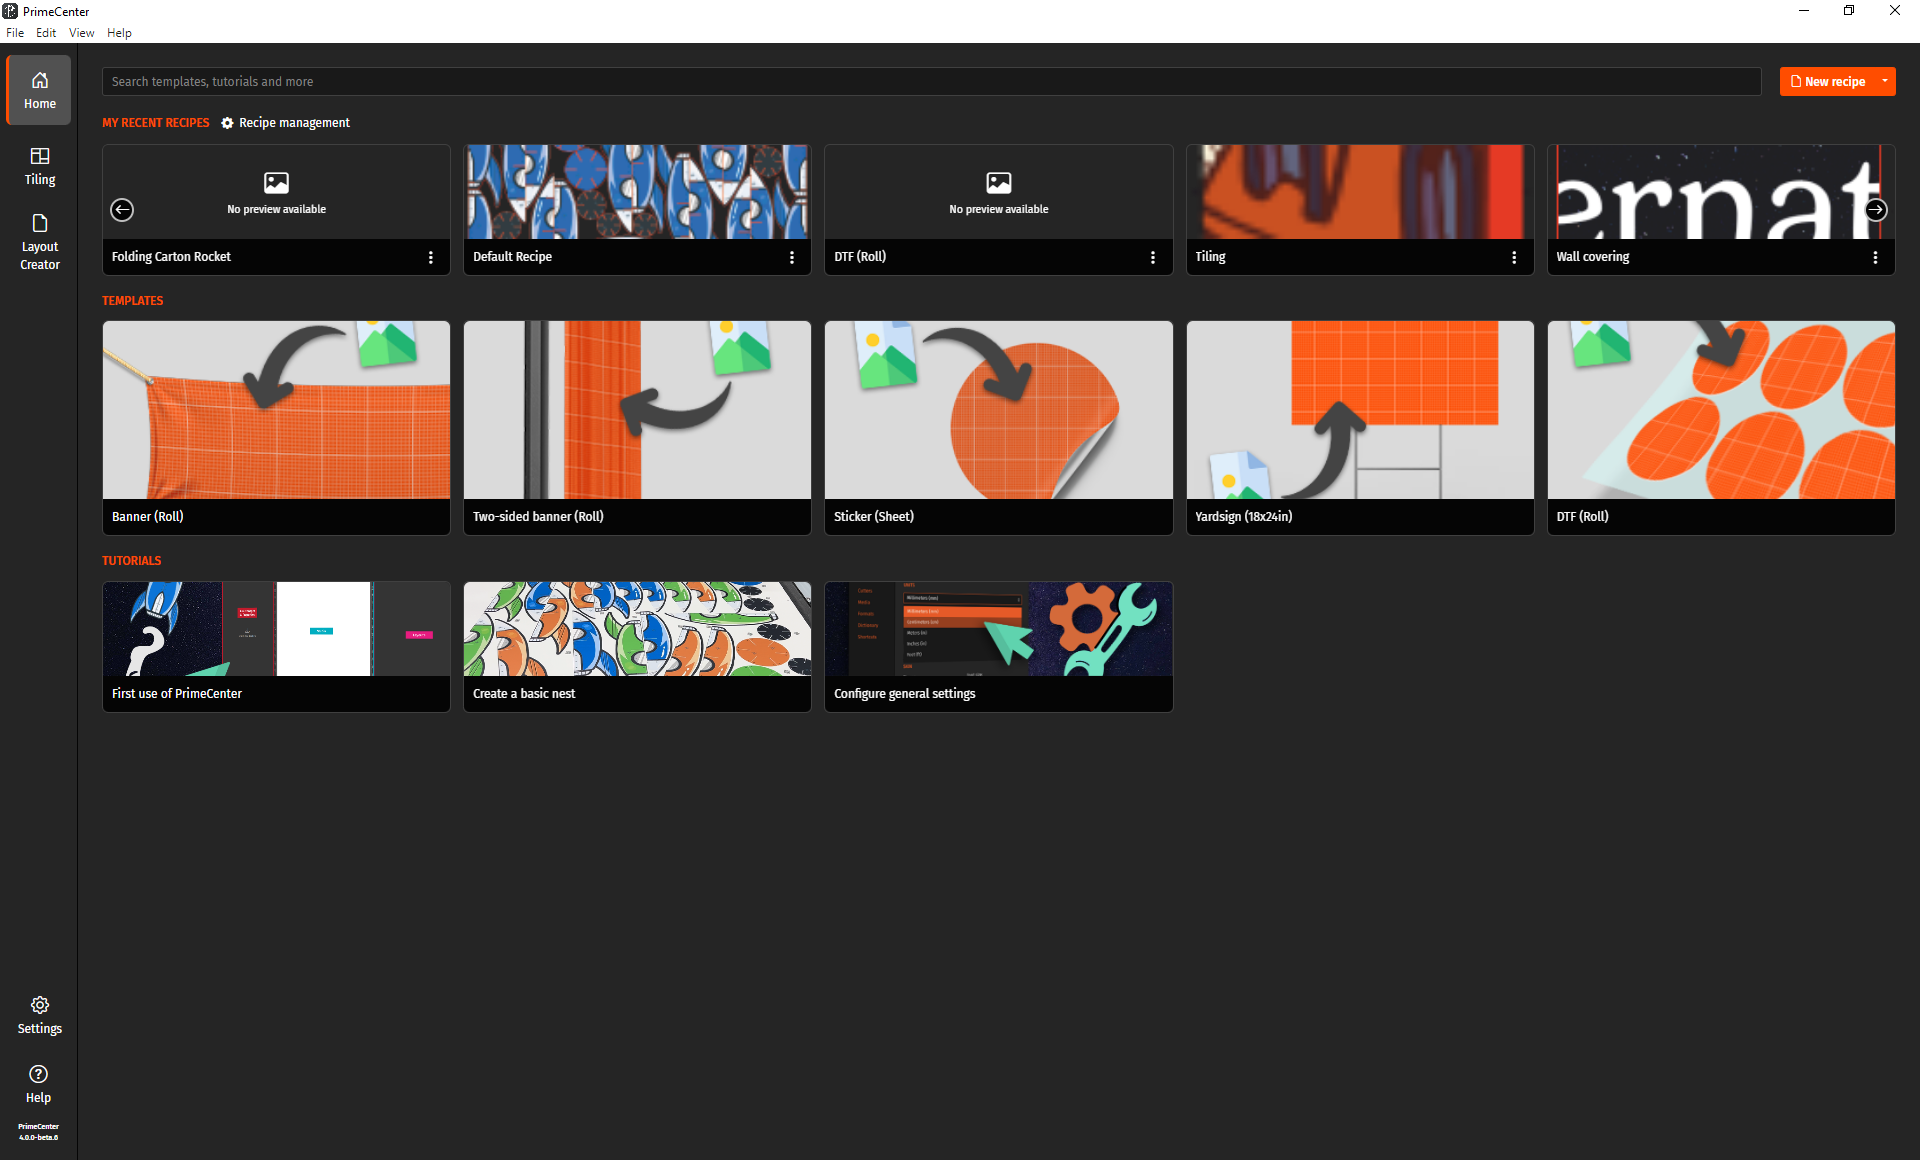Viewport: 1920px width, 1160px height.
Task: Go to Home in sidebar
Action: click(40, 90)
